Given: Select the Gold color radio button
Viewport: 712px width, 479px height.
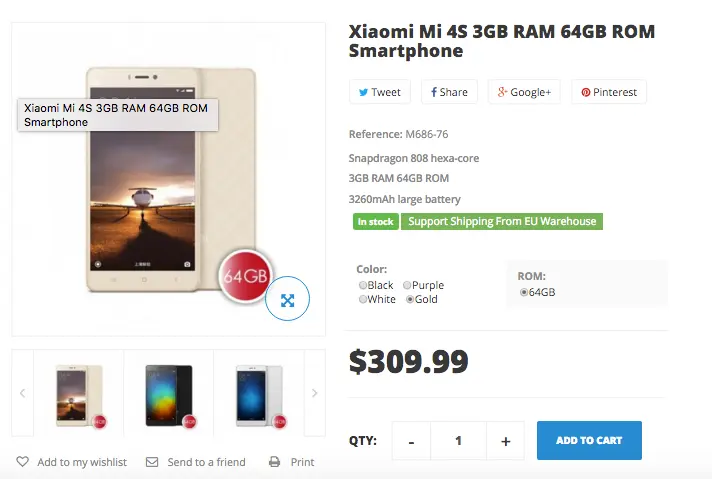Looking at the screenshot, I should pos(410,299).
